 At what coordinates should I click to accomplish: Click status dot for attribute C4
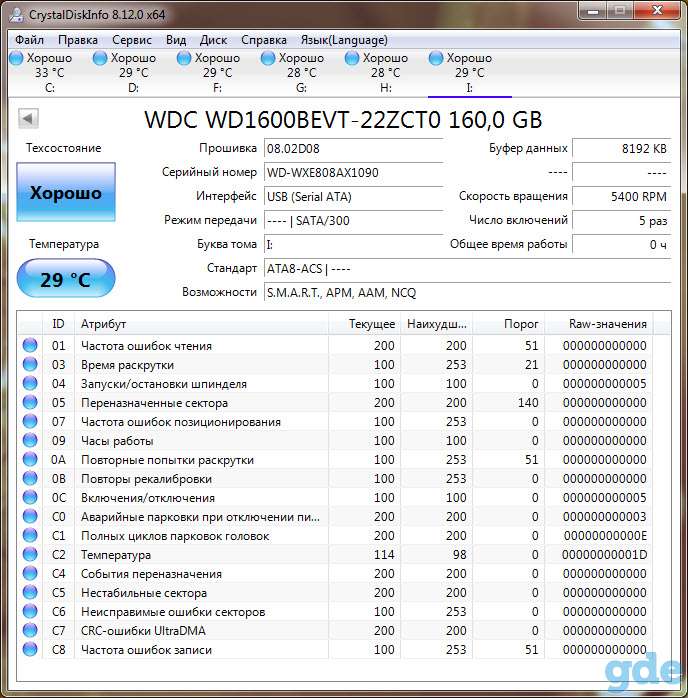30,573
